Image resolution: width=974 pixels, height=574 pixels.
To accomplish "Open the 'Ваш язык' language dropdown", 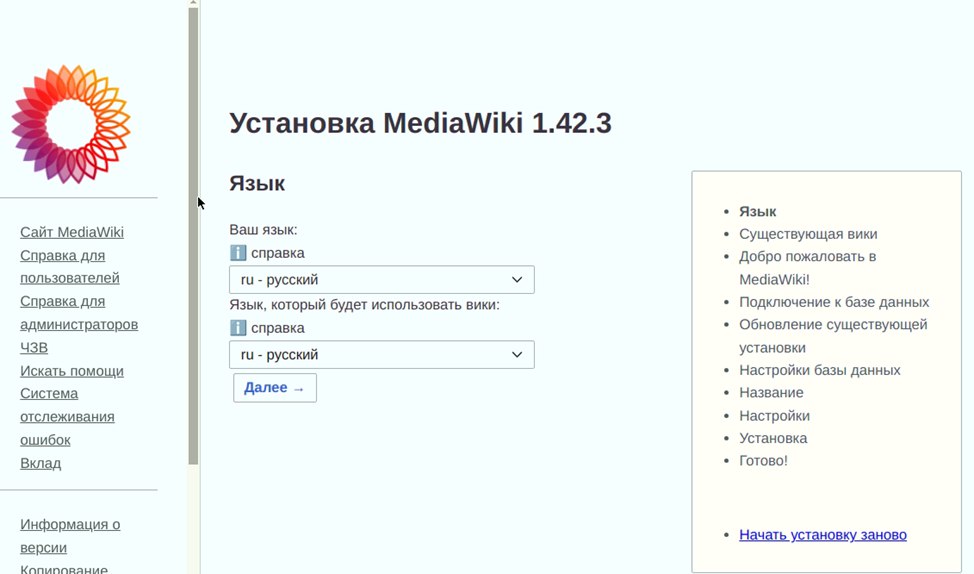I will [381, 280].
